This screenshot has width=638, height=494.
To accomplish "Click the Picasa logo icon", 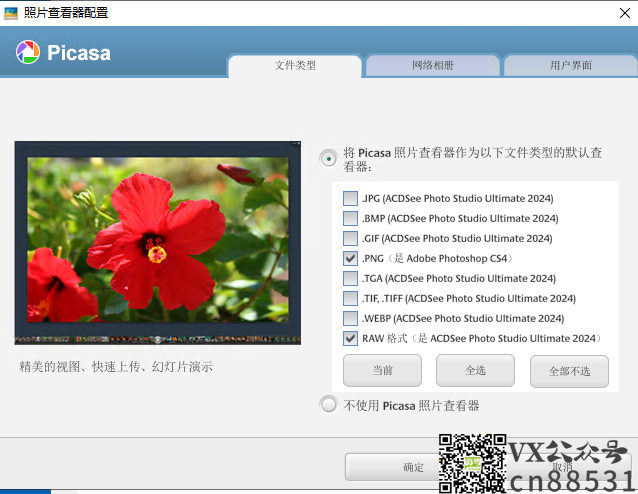I will pos(28,52).
